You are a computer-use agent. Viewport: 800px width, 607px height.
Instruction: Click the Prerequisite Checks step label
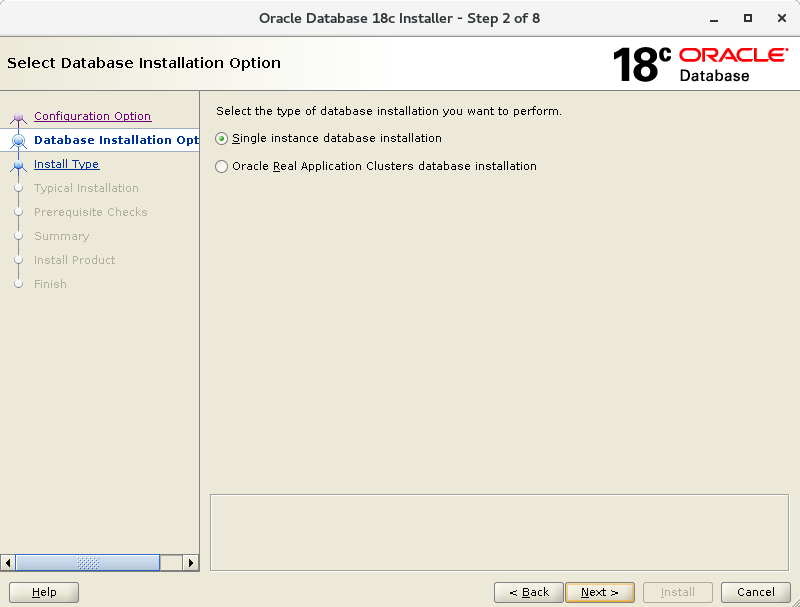90,212
